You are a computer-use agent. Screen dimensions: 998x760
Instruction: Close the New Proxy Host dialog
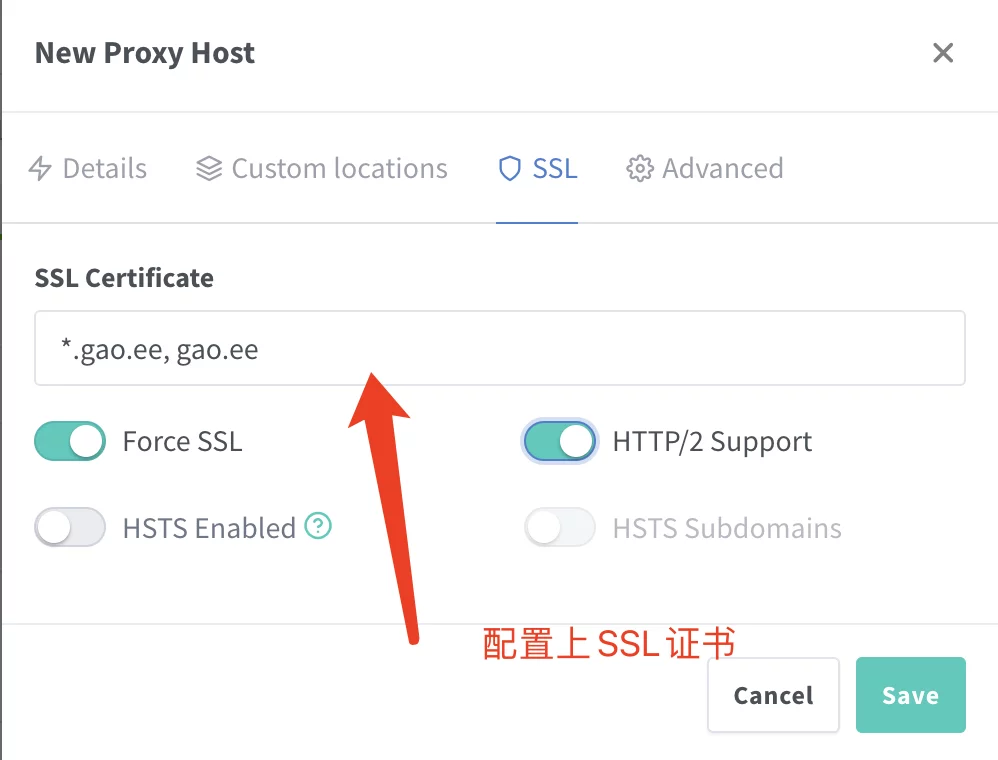pyautogui.click(x=942, y=53)
